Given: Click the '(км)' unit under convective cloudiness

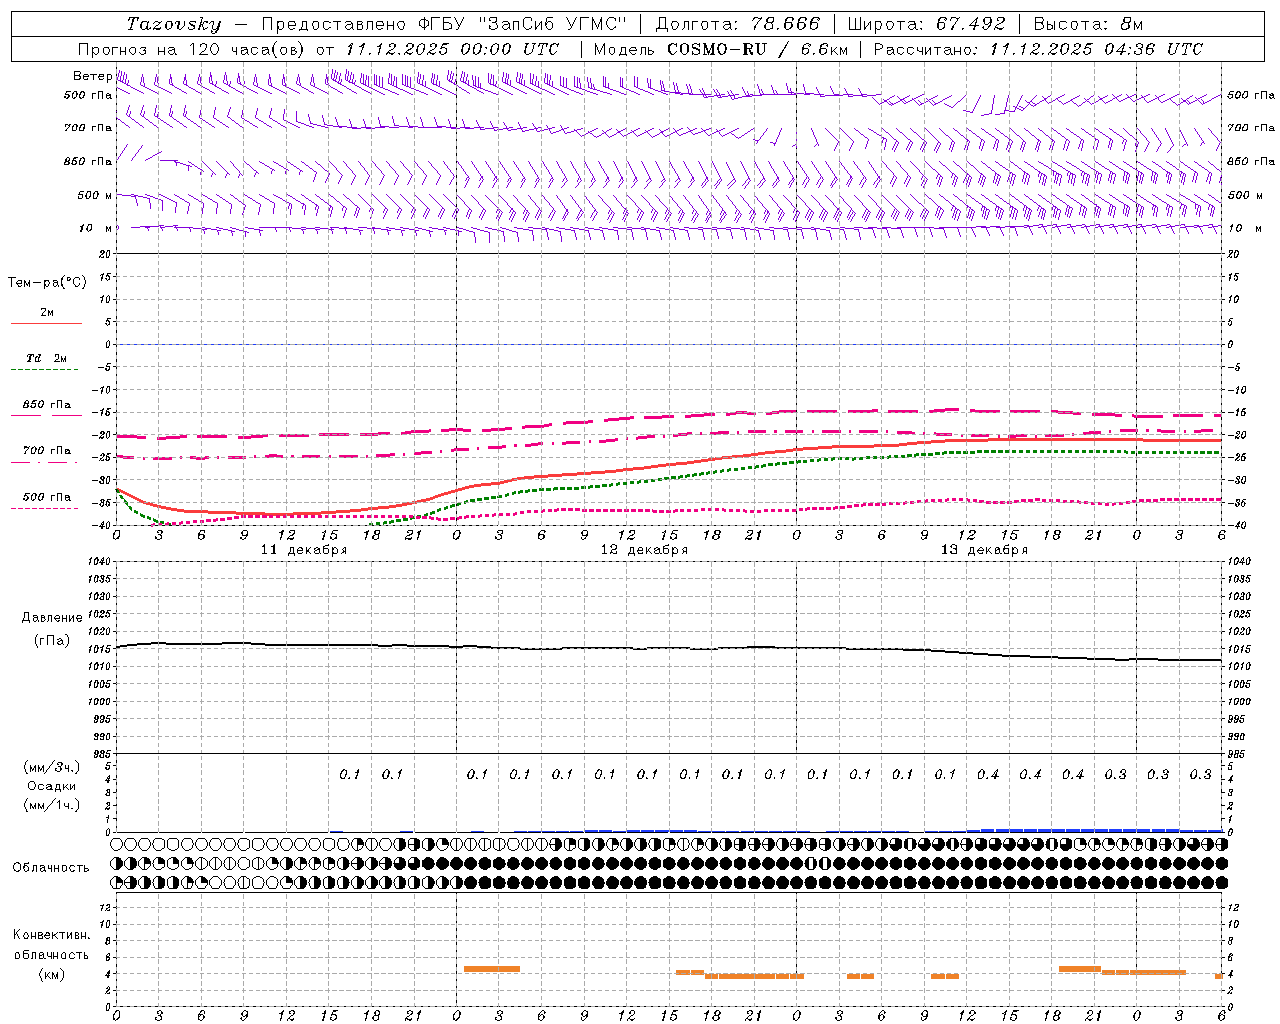Looking at the screenshot, I should (x=51, y=974).
